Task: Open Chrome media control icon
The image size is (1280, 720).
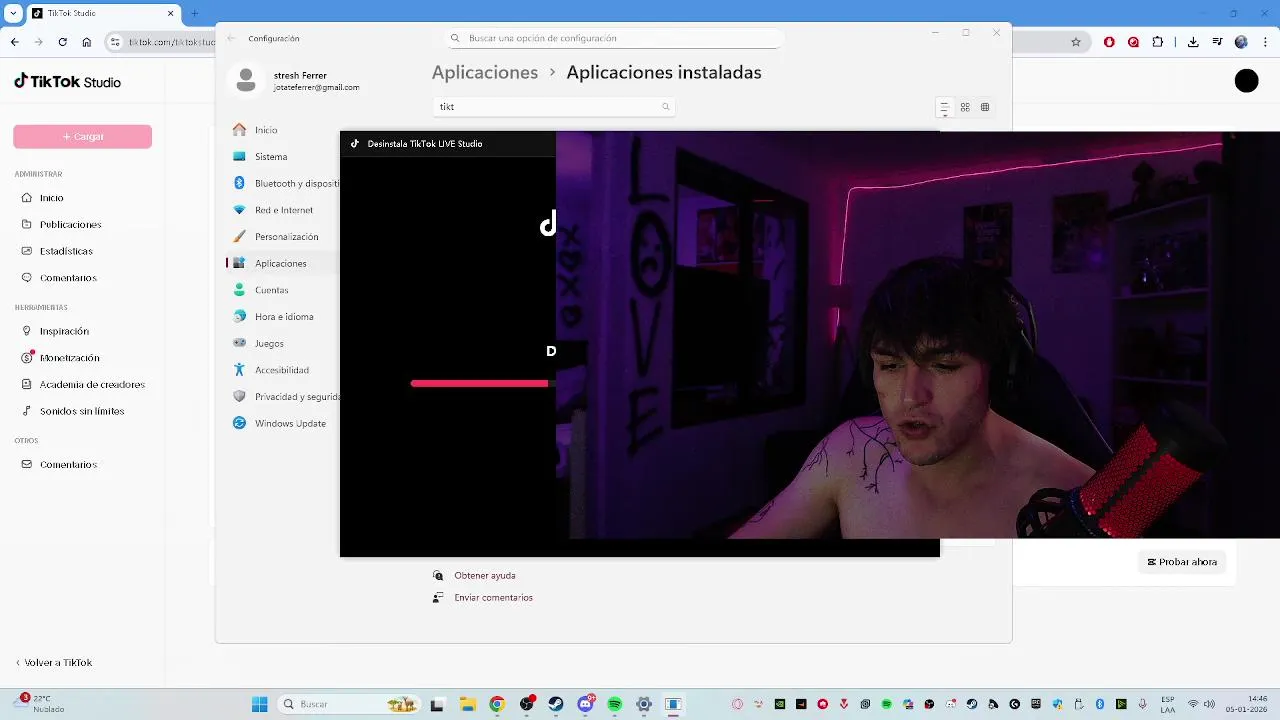Action: (1217, 42)
